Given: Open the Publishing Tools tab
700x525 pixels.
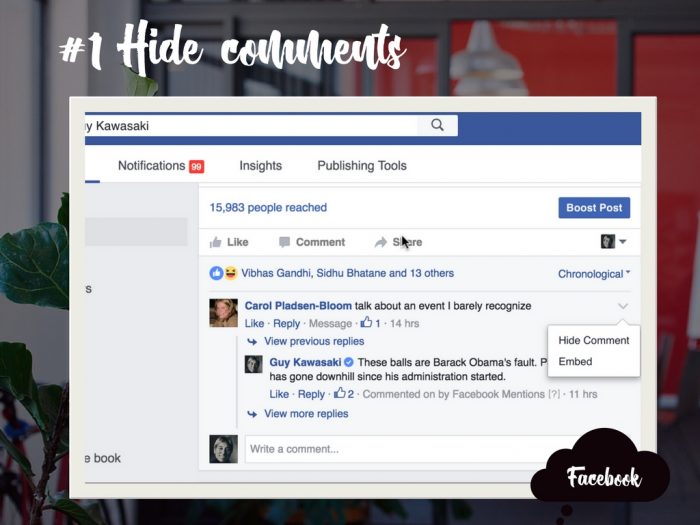Looking at the screenshot, I should [x=362, y=166].
